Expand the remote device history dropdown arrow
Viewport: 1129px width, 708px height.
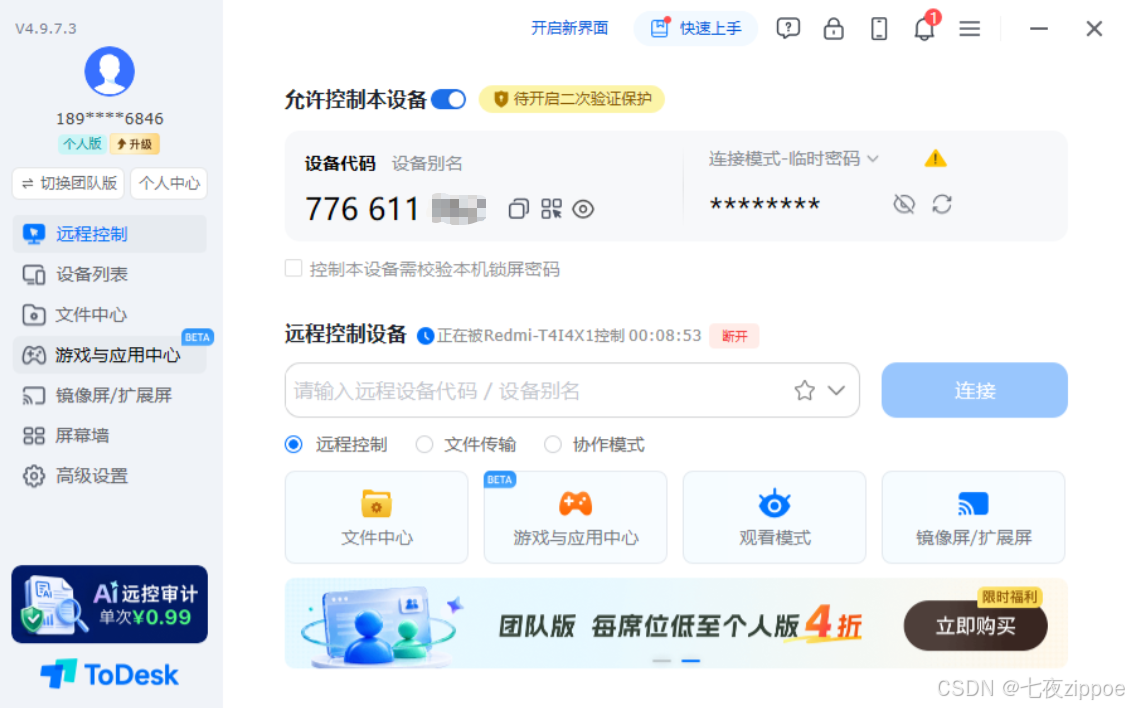point(836,390)
